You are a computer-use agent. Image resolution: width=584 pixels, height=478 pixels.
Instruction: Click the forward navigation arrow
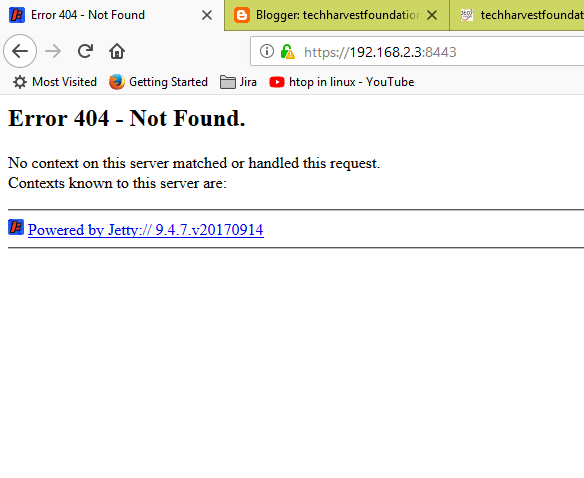click(x=53, y=51)
